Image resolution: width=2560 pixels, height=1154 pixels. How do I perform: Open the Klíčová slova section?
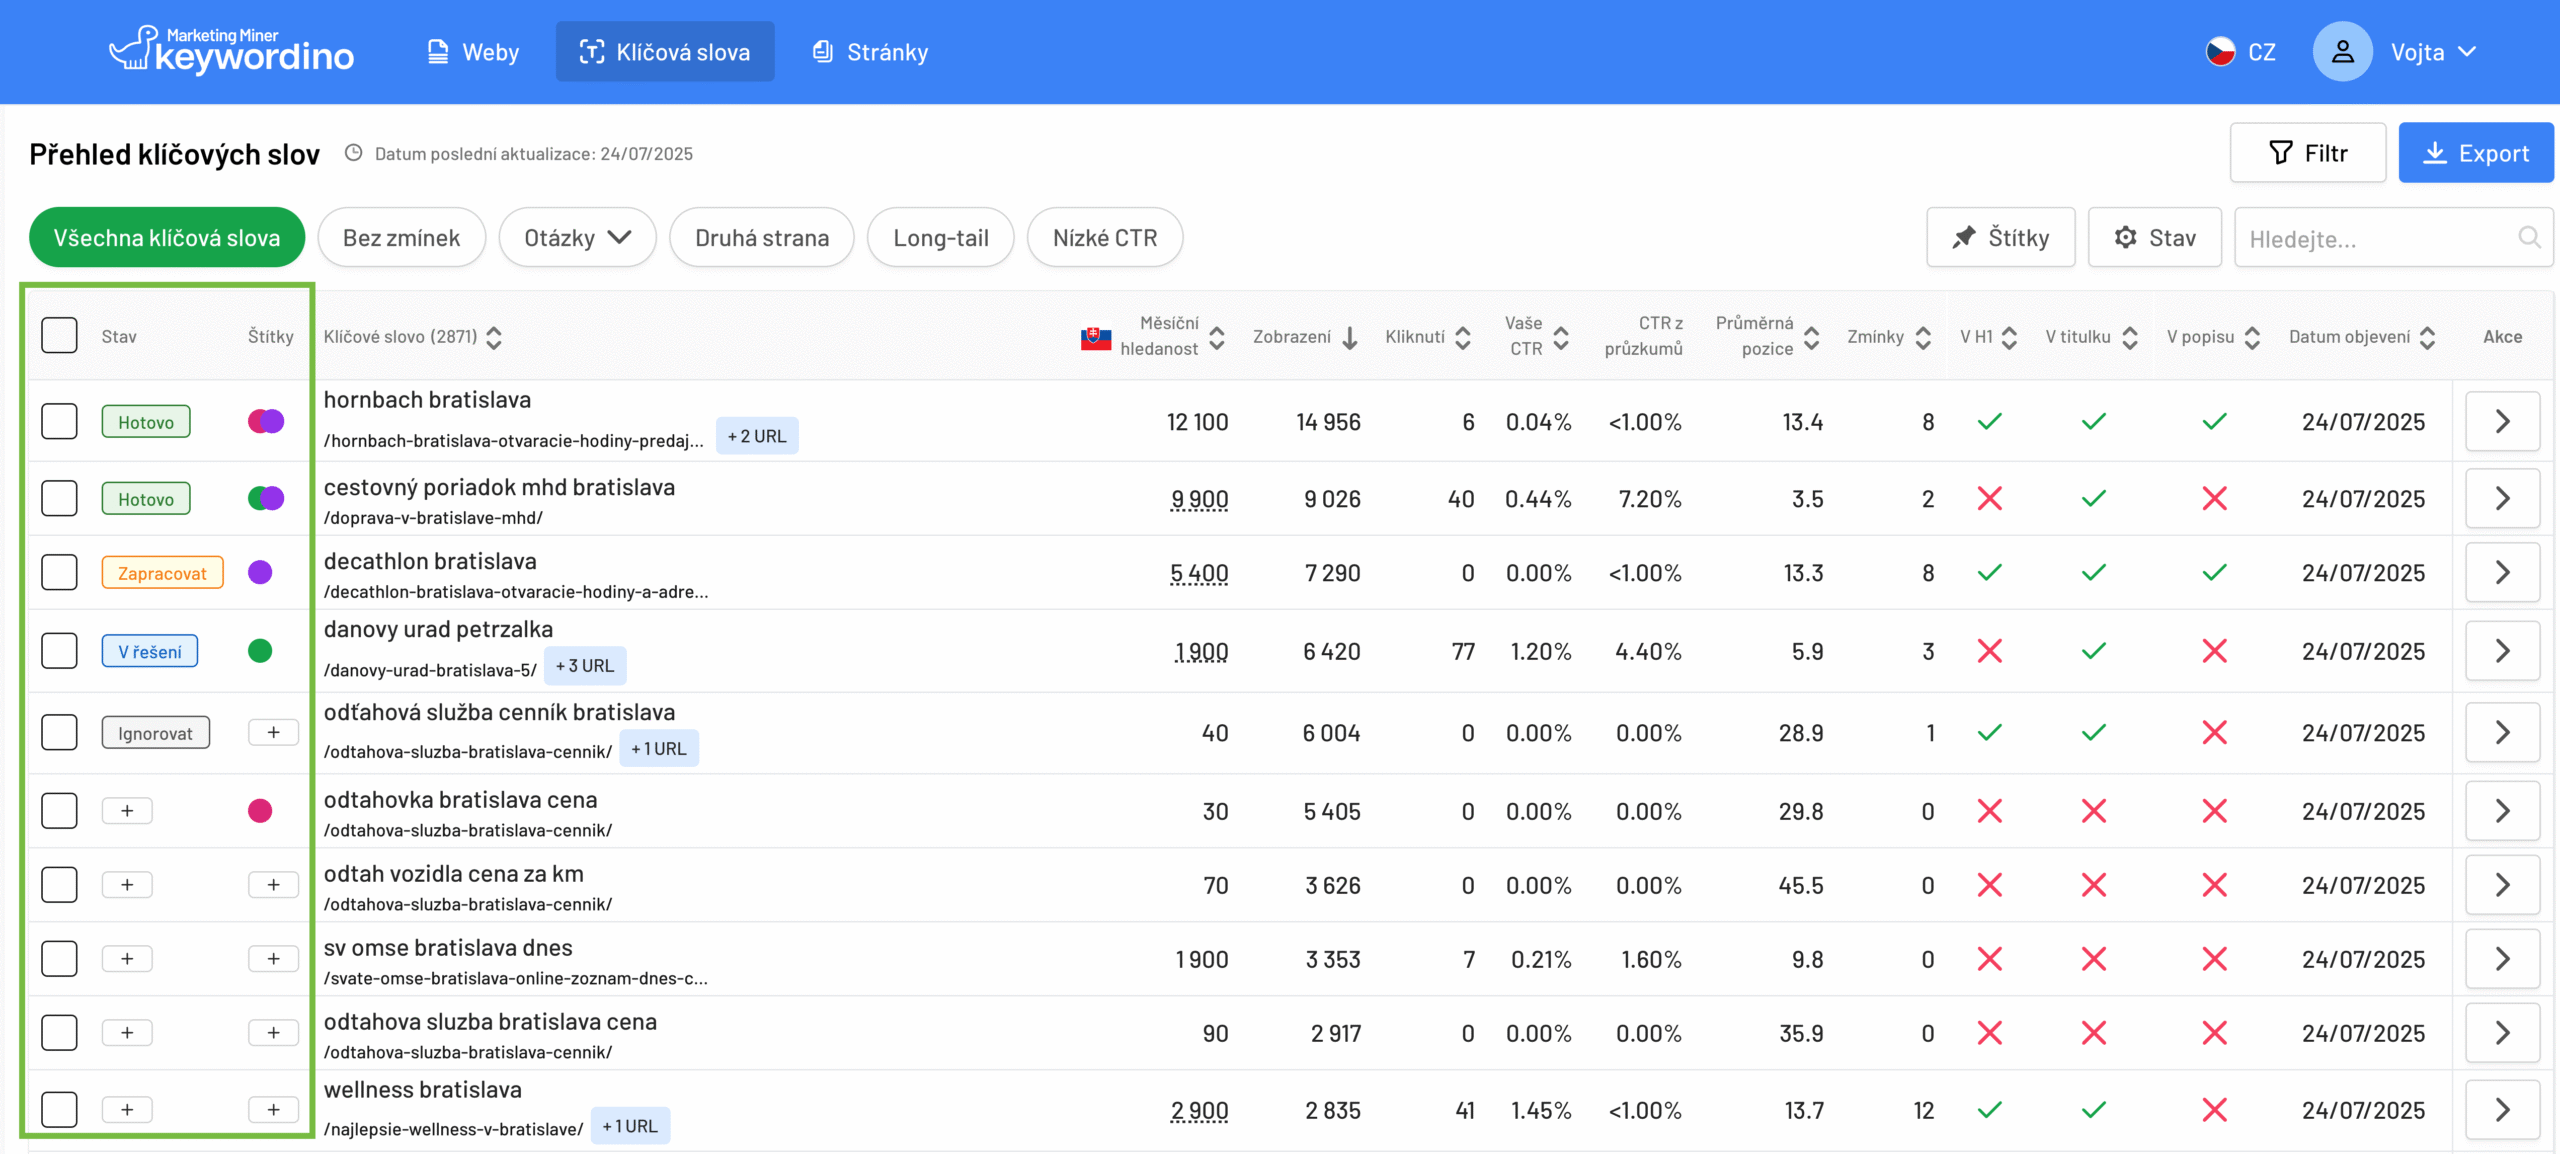tap(665, 52)
